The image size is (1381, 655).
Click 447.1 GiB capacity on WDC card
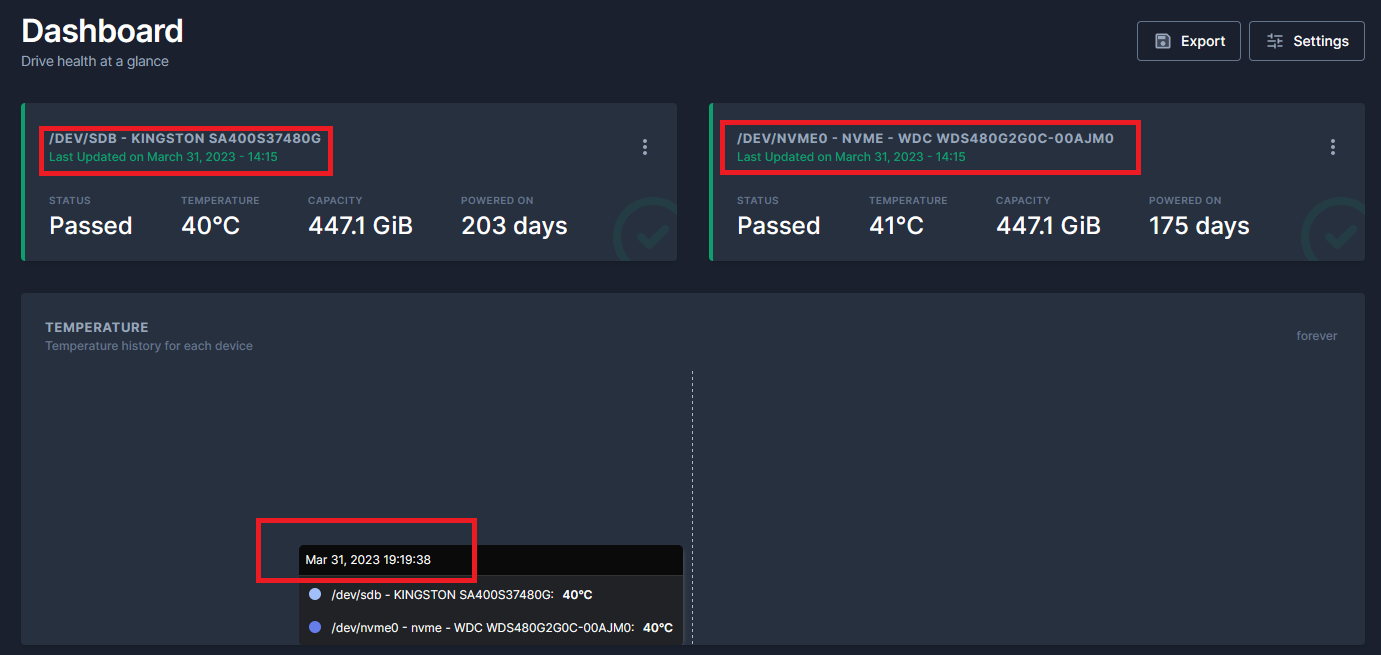click(x=1048, y=226)
